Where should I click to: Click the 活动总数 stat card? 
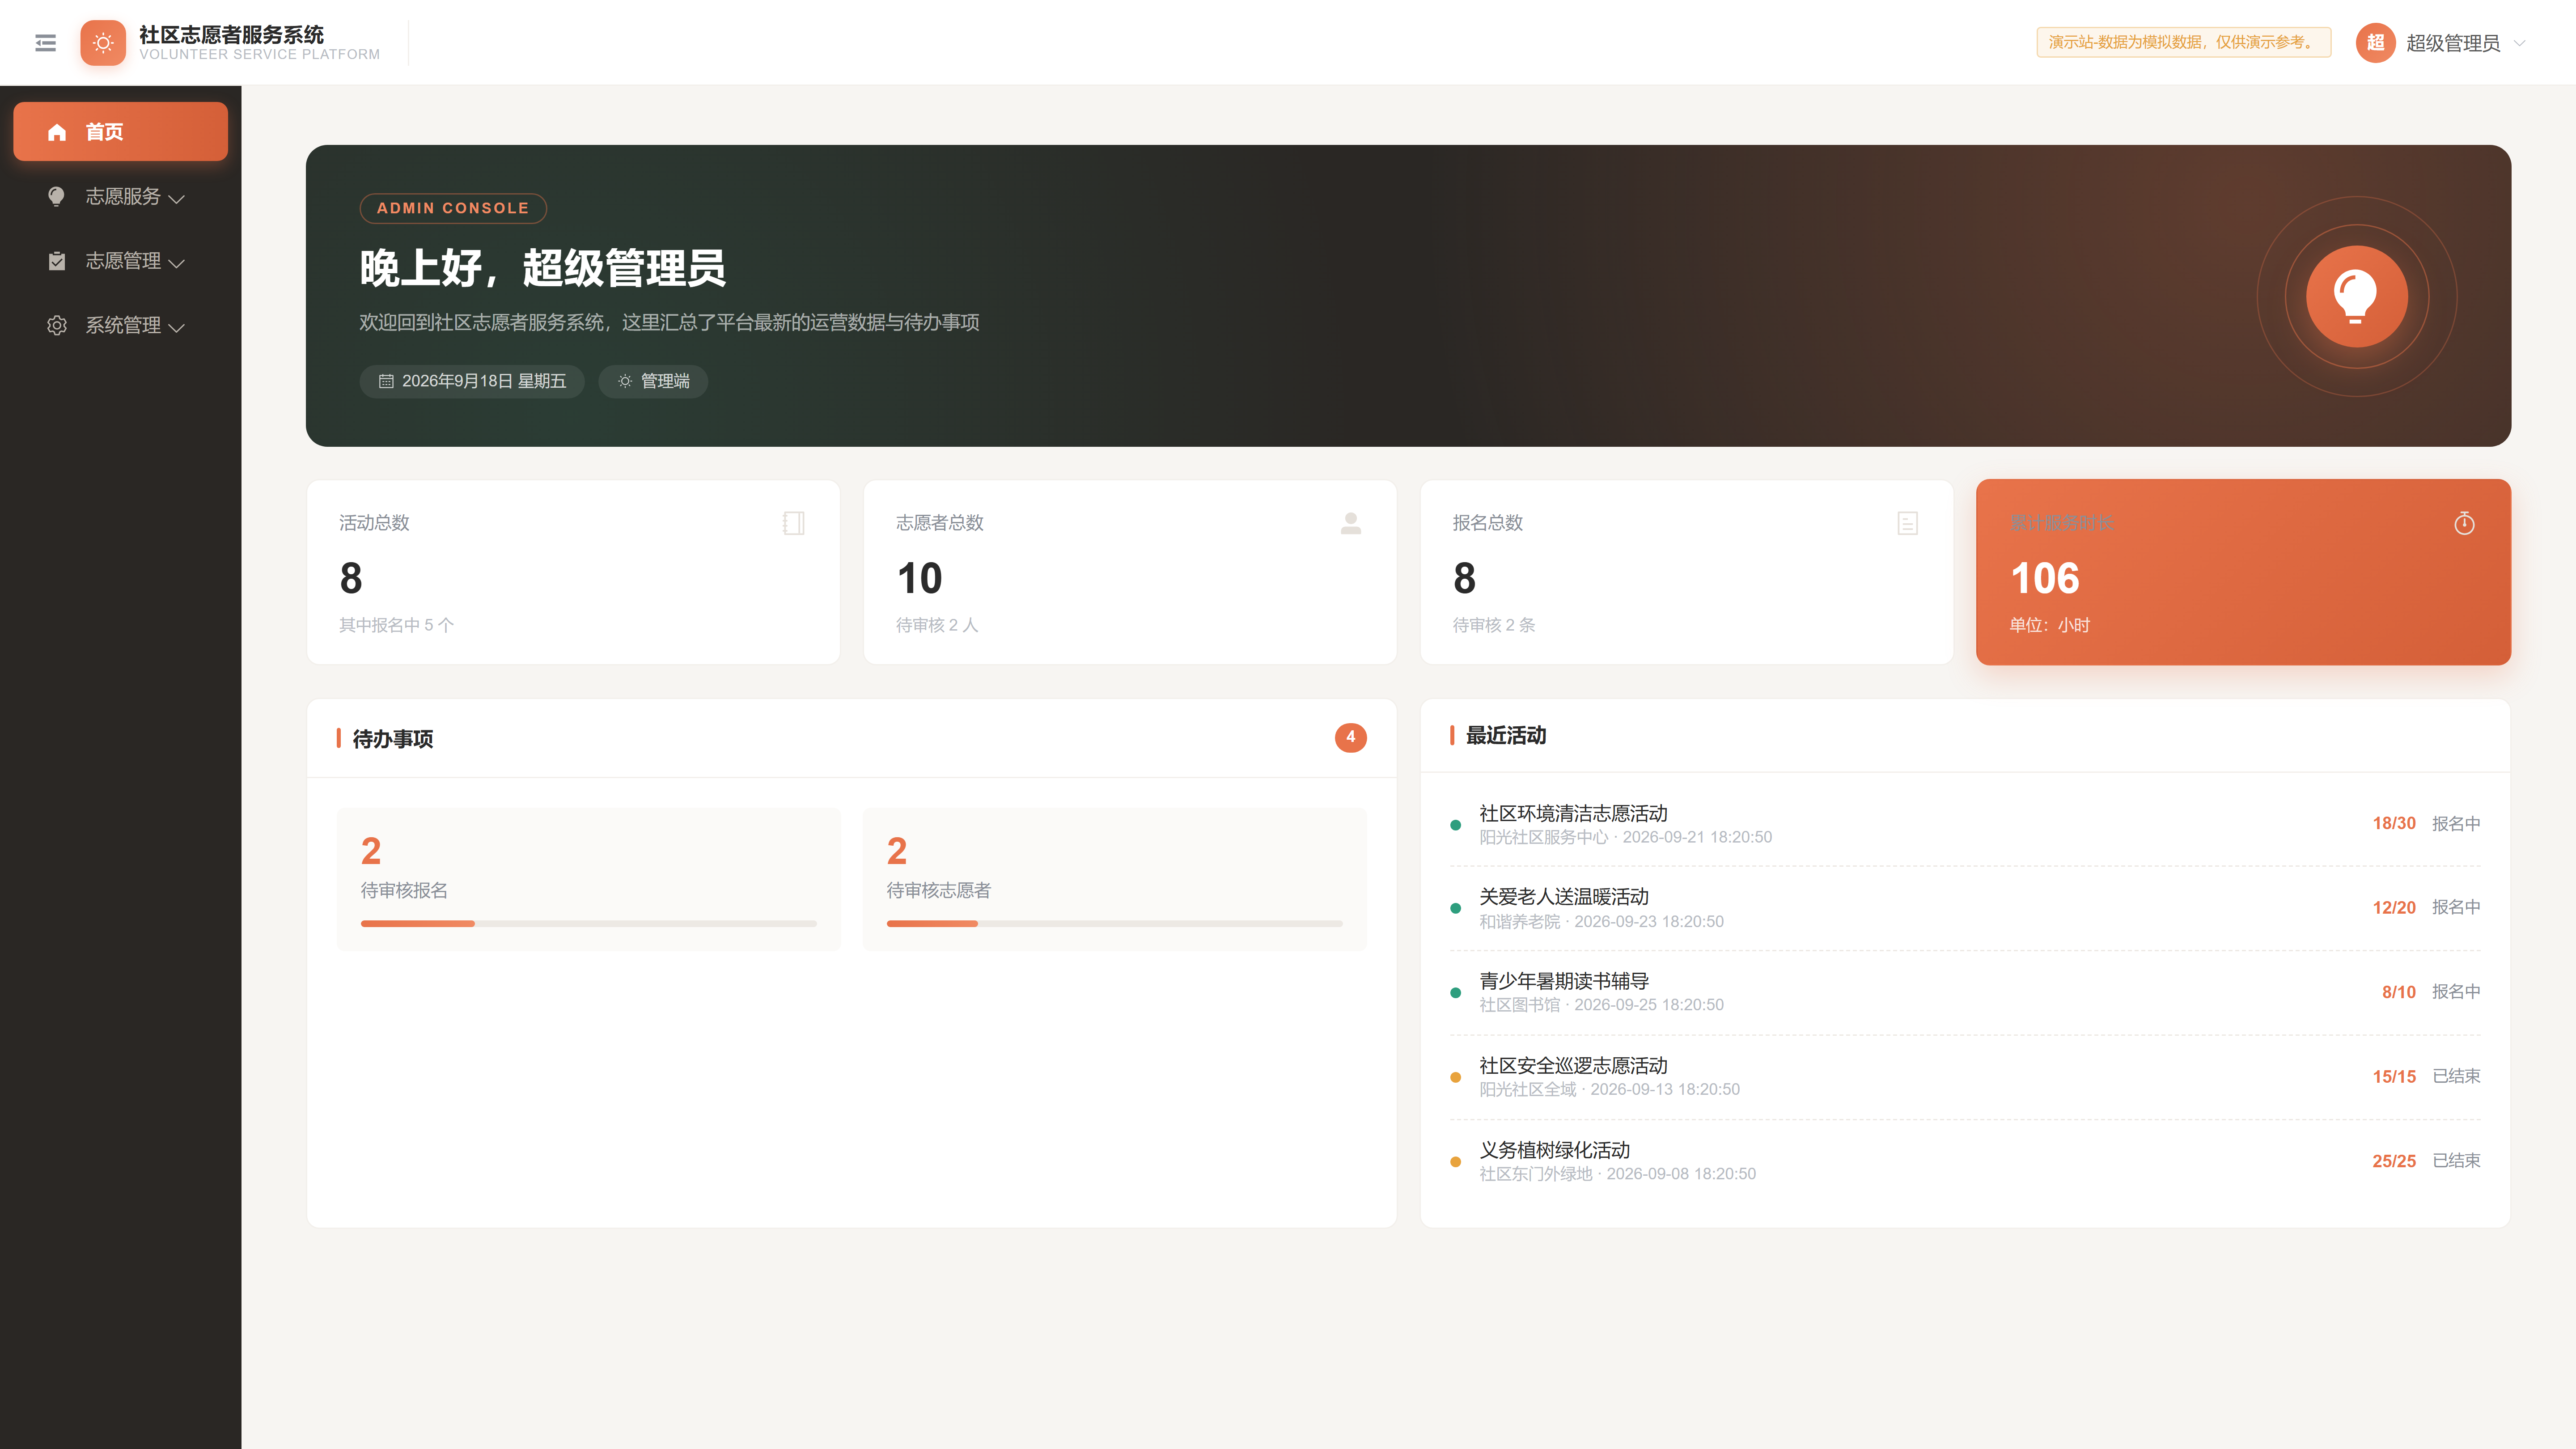point(573,572)
